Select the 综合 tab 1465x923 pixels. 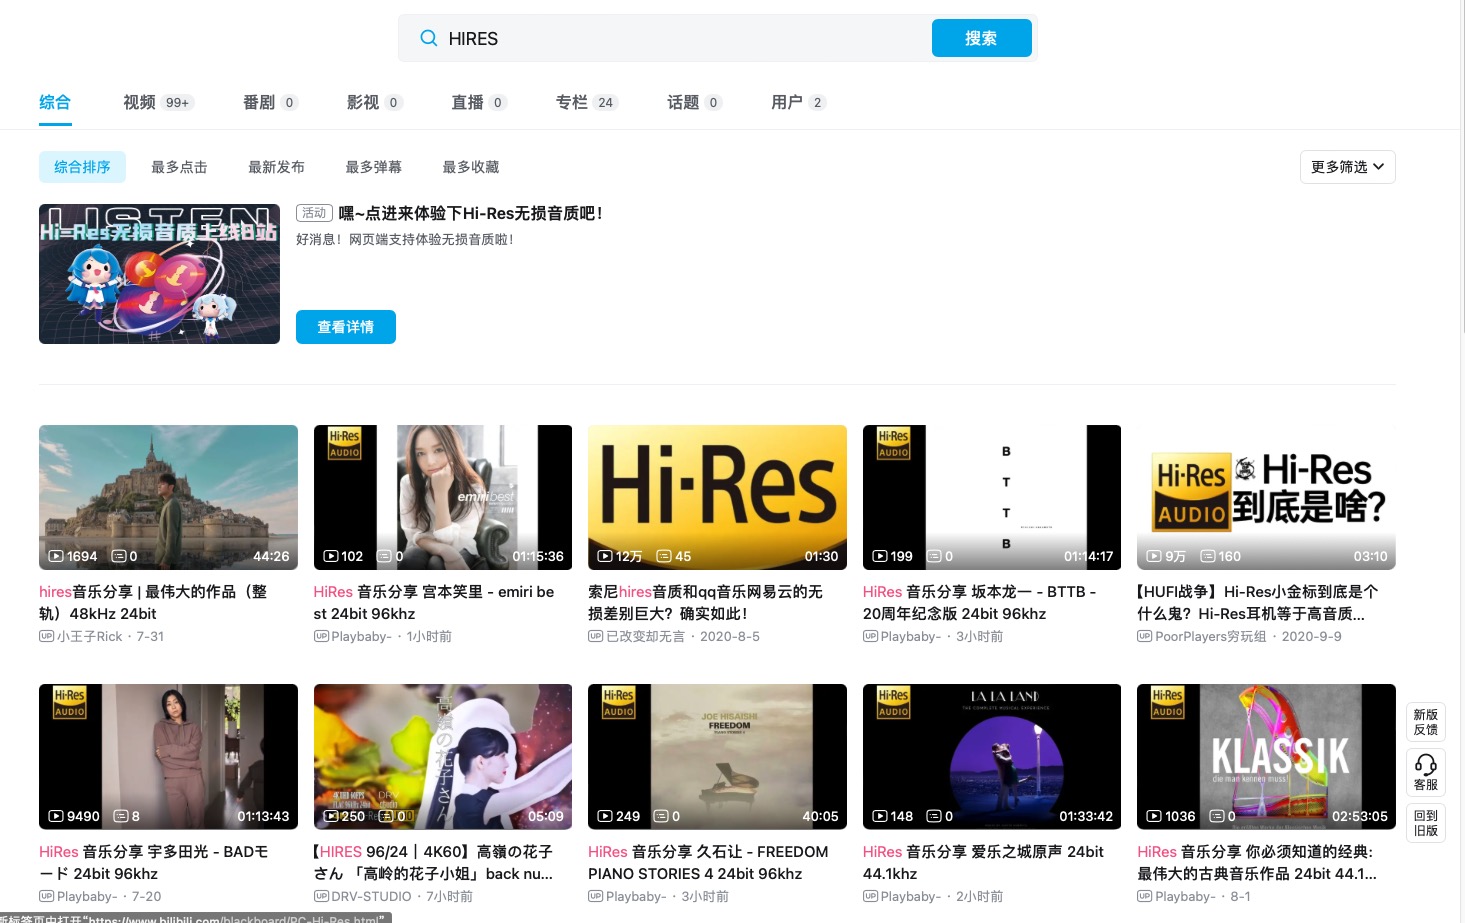click(x=55, y=102)
